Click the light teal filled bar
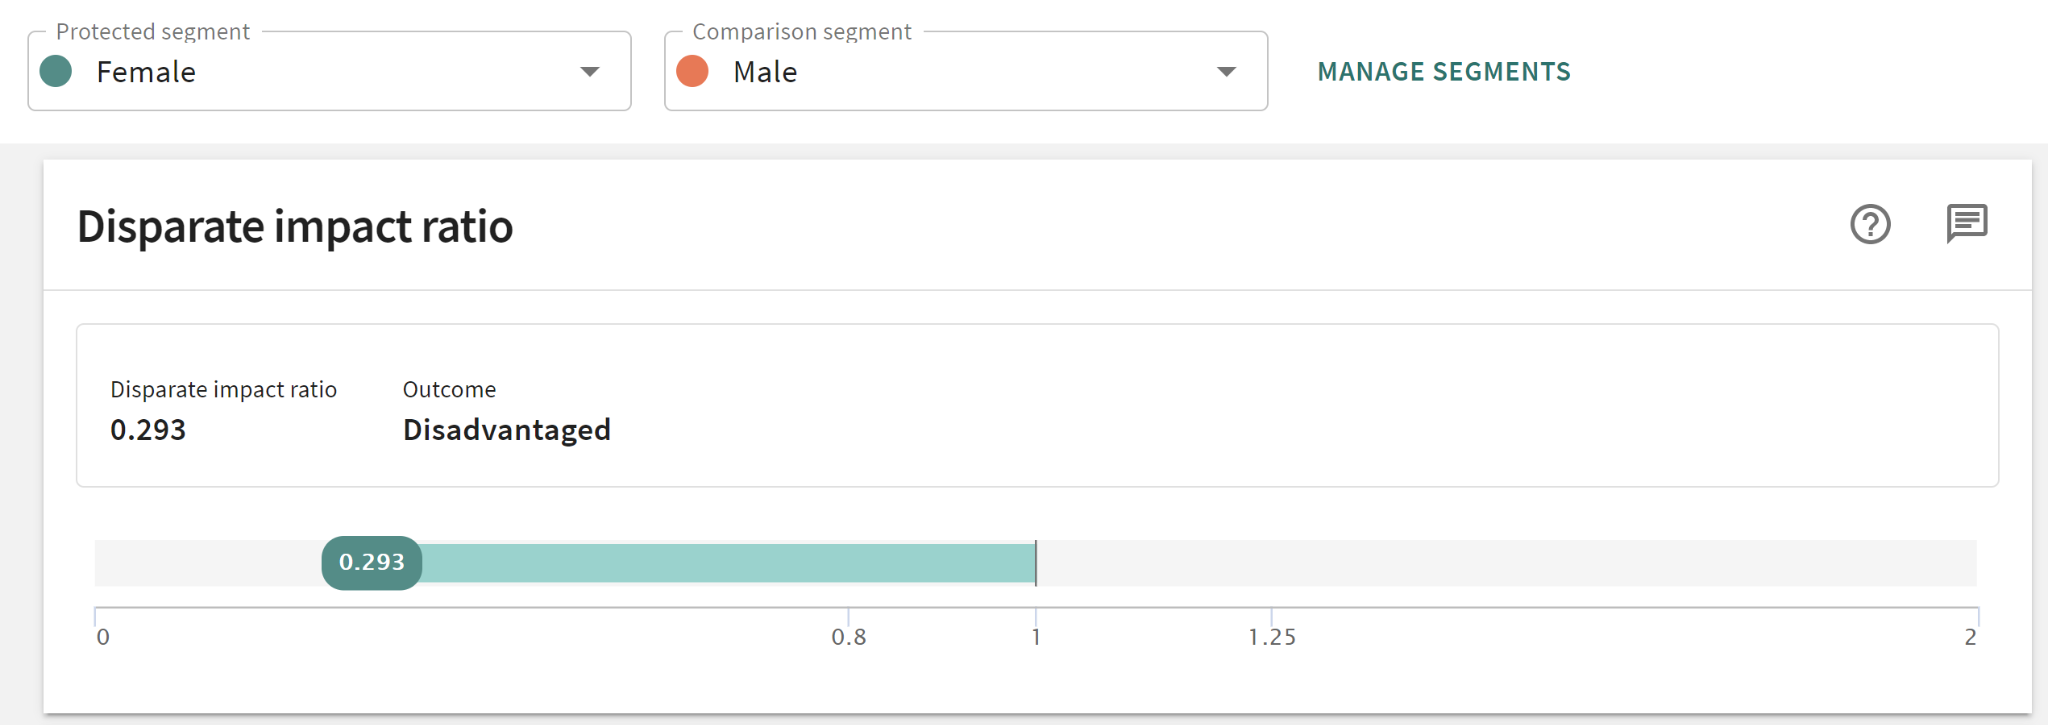Image resolution: width=2048 pixels, height=725 pixels. (728, 563)
